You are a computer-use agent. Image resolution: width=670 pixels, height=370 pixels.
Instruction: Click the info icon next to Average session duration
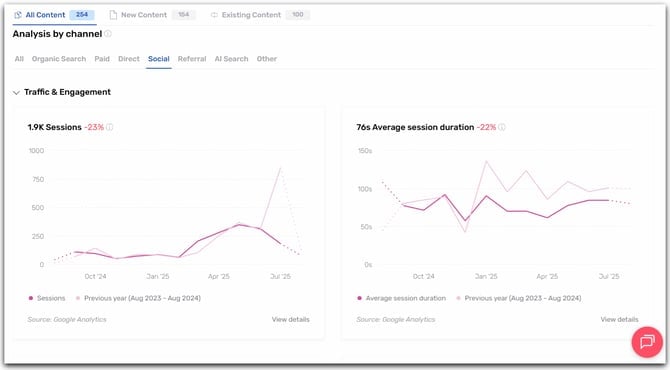pos(502,127)
